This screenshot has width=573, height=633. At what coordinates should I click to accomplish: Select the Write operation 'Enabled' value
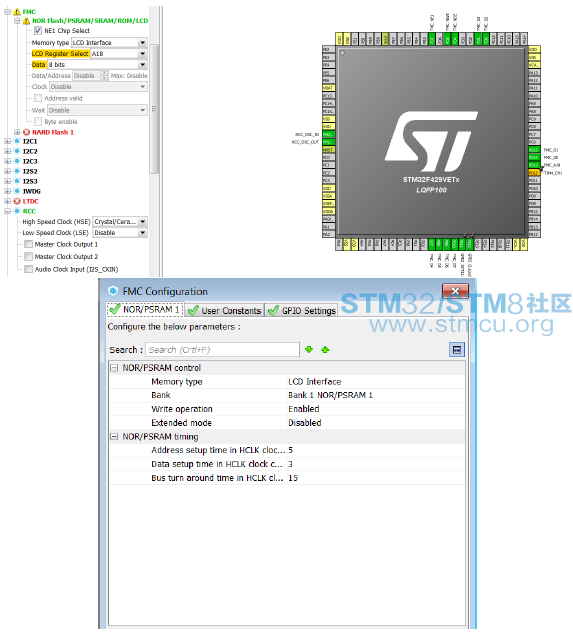click(304, 409)
